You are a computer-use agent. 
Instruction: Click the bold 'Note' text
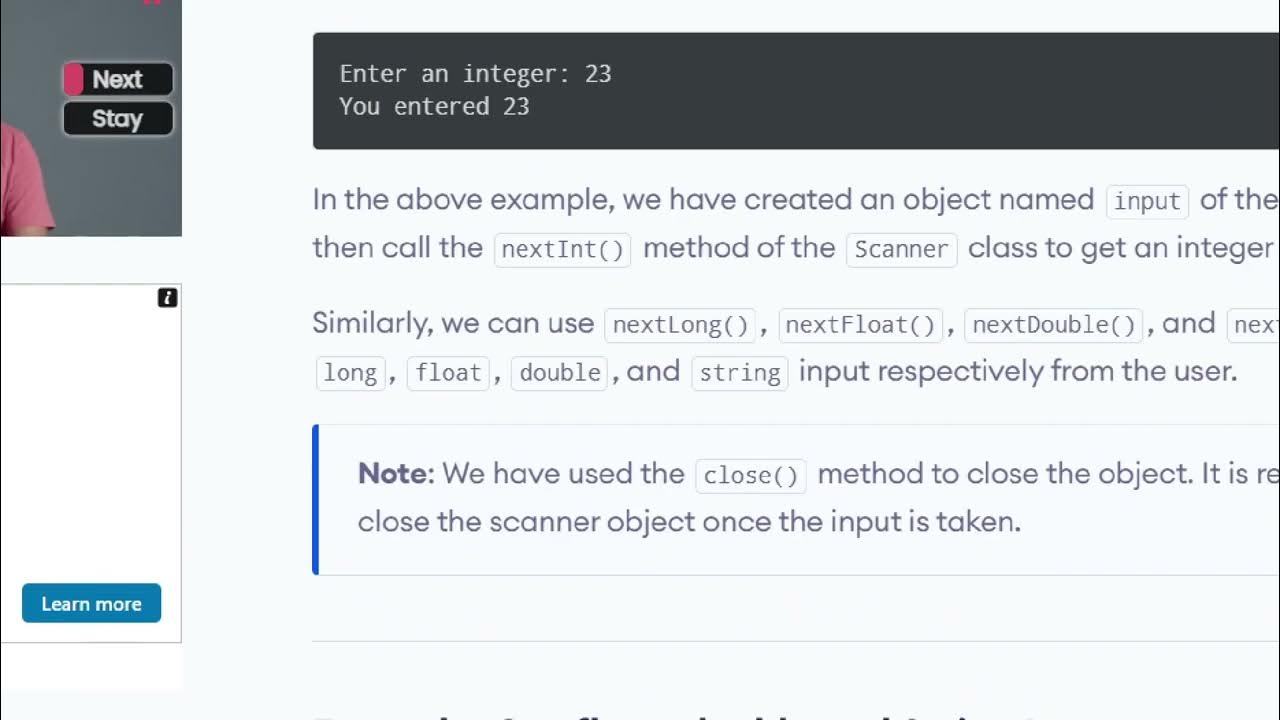coord(393,474)
